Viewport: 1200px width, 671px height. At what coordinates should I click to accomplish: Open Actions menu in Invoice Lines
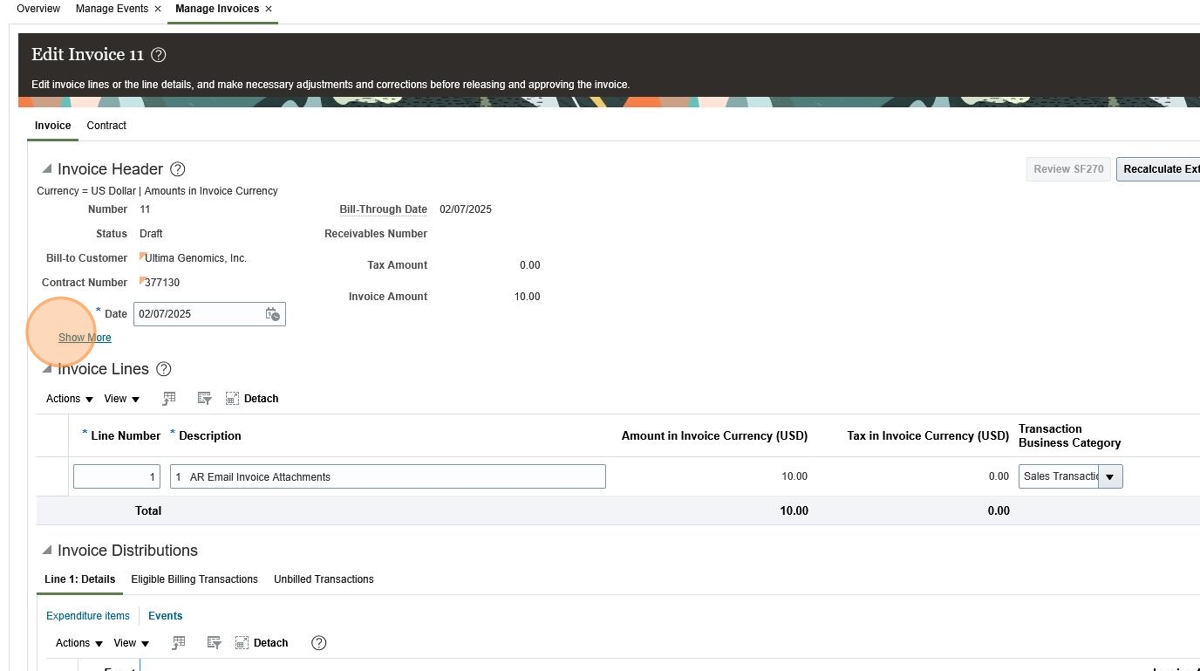69,399
